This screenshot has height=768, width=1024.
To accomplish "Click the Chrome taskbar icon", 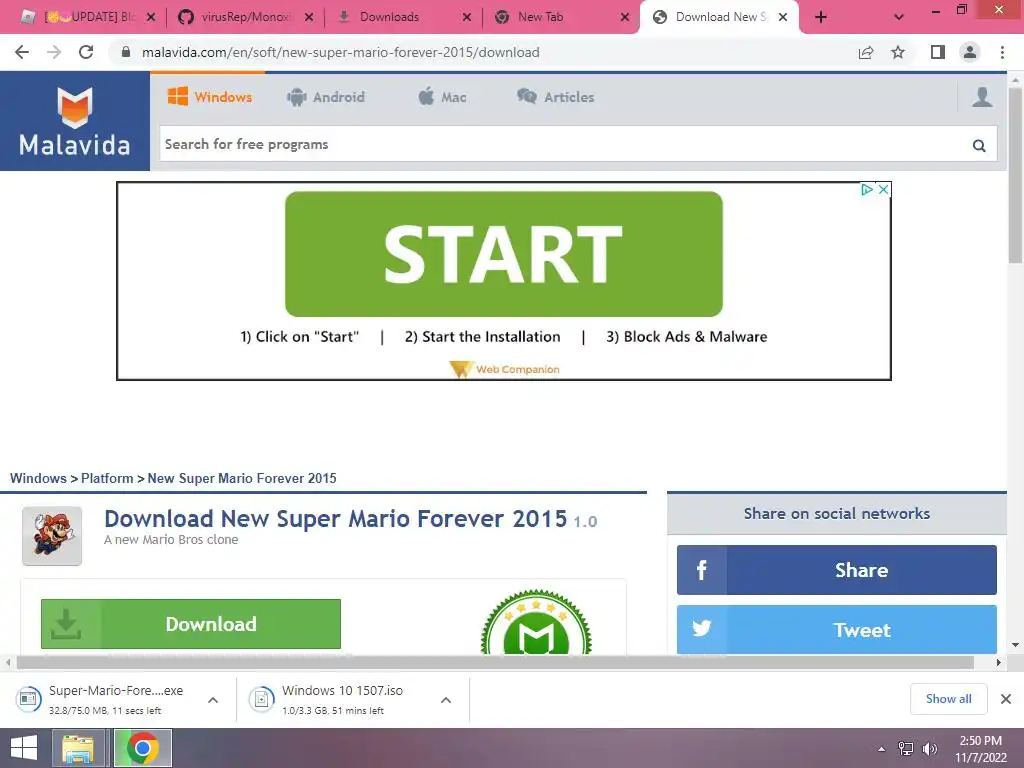I will [143, 748].
